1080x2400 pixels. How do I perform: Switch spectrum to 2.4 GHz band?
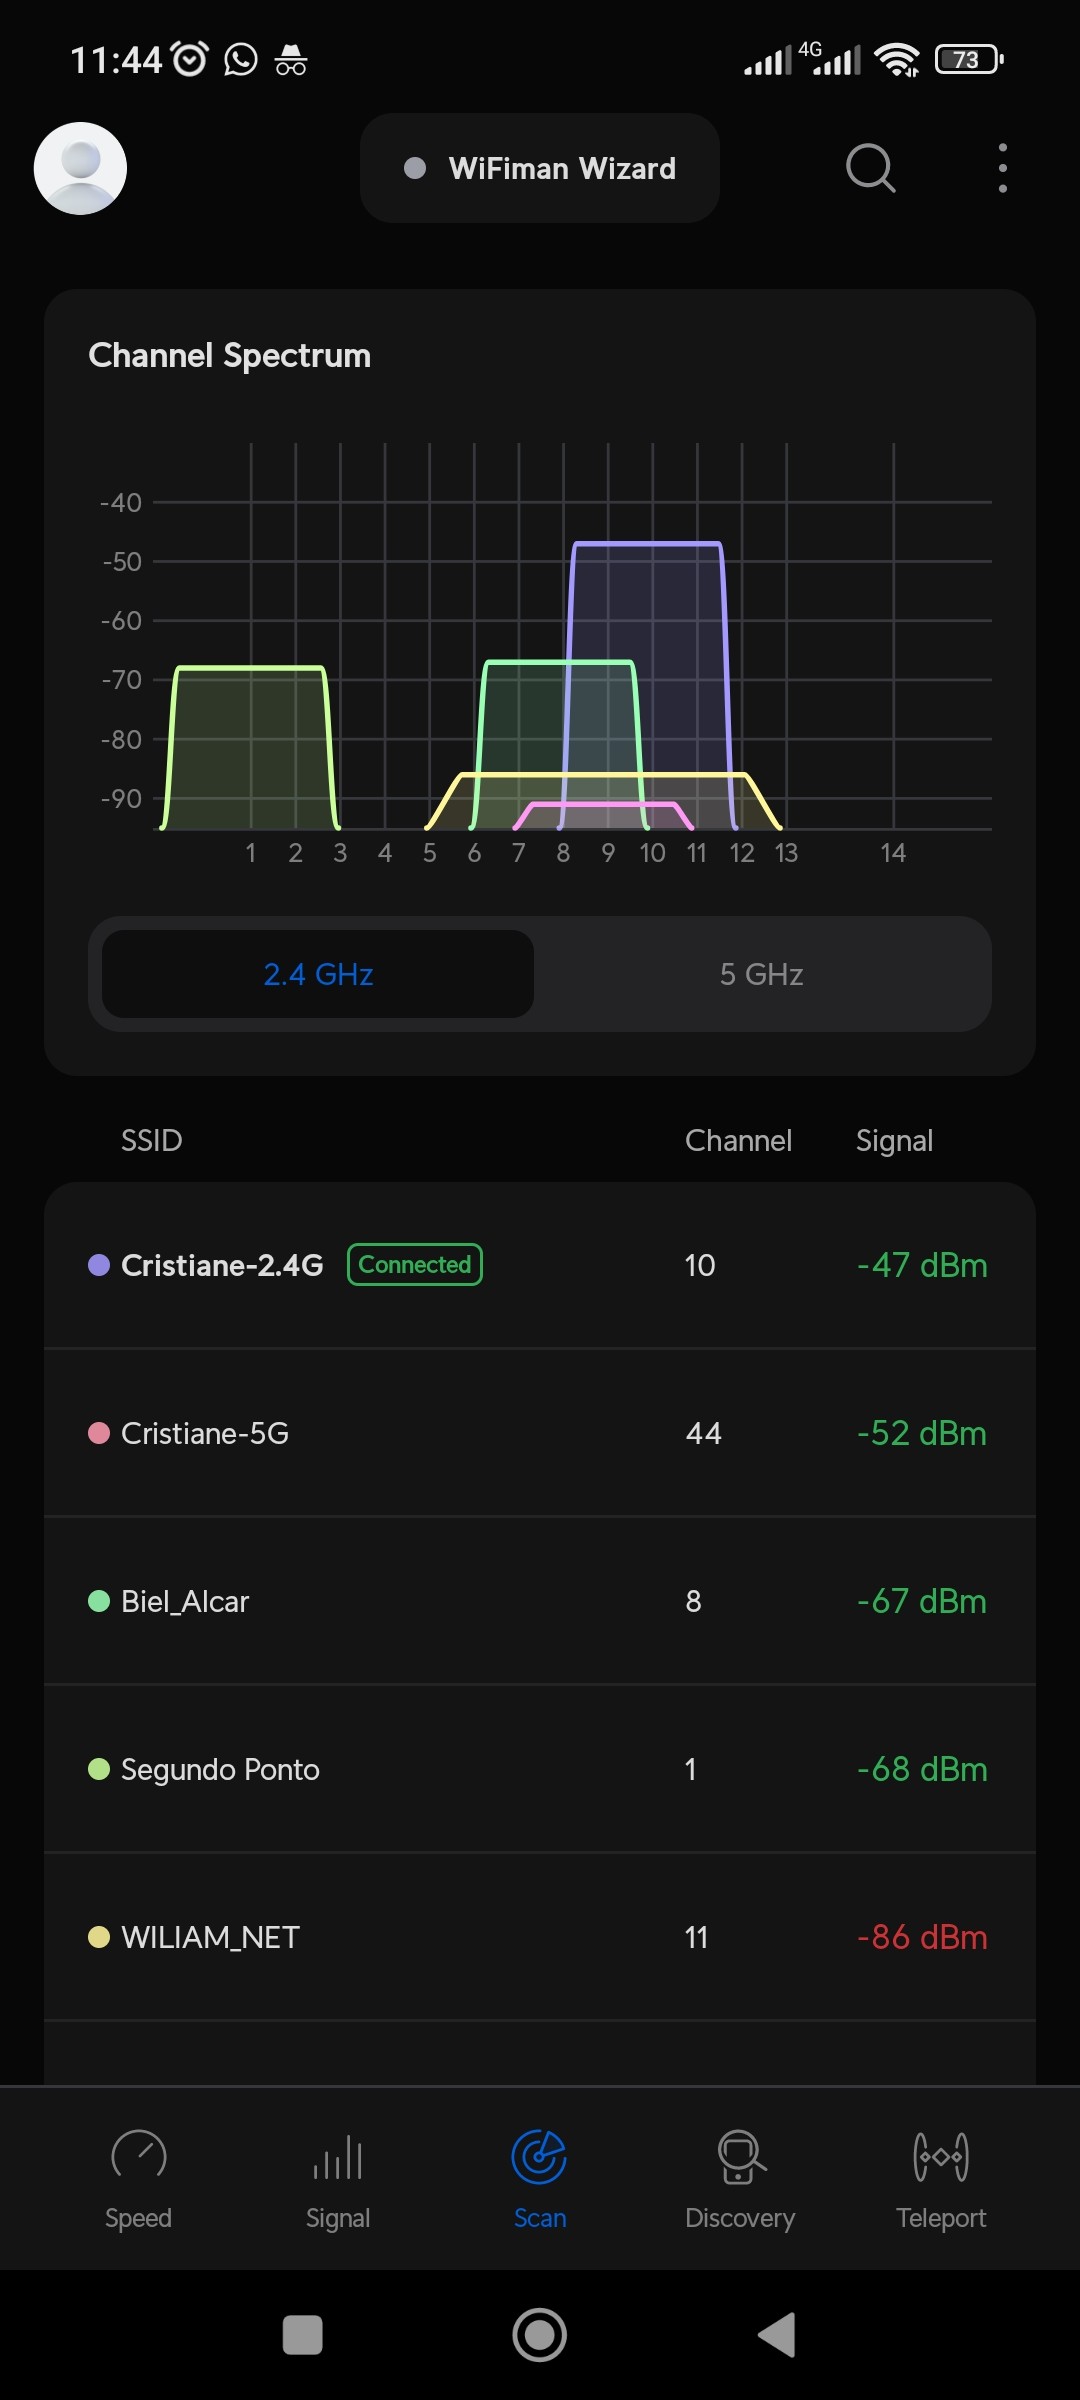coord(318,974)
